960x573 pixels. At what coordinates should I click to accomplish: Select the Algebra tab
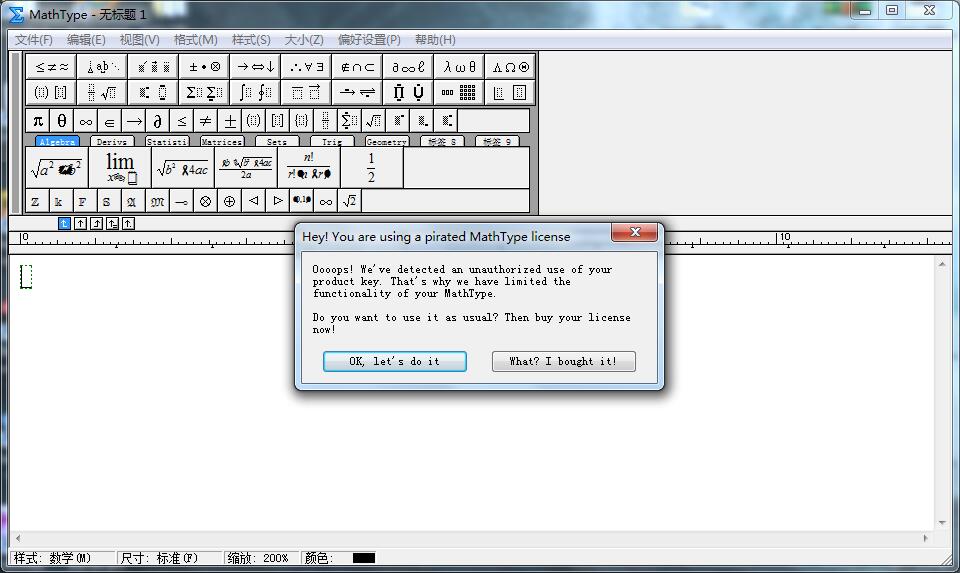(57, 142)
